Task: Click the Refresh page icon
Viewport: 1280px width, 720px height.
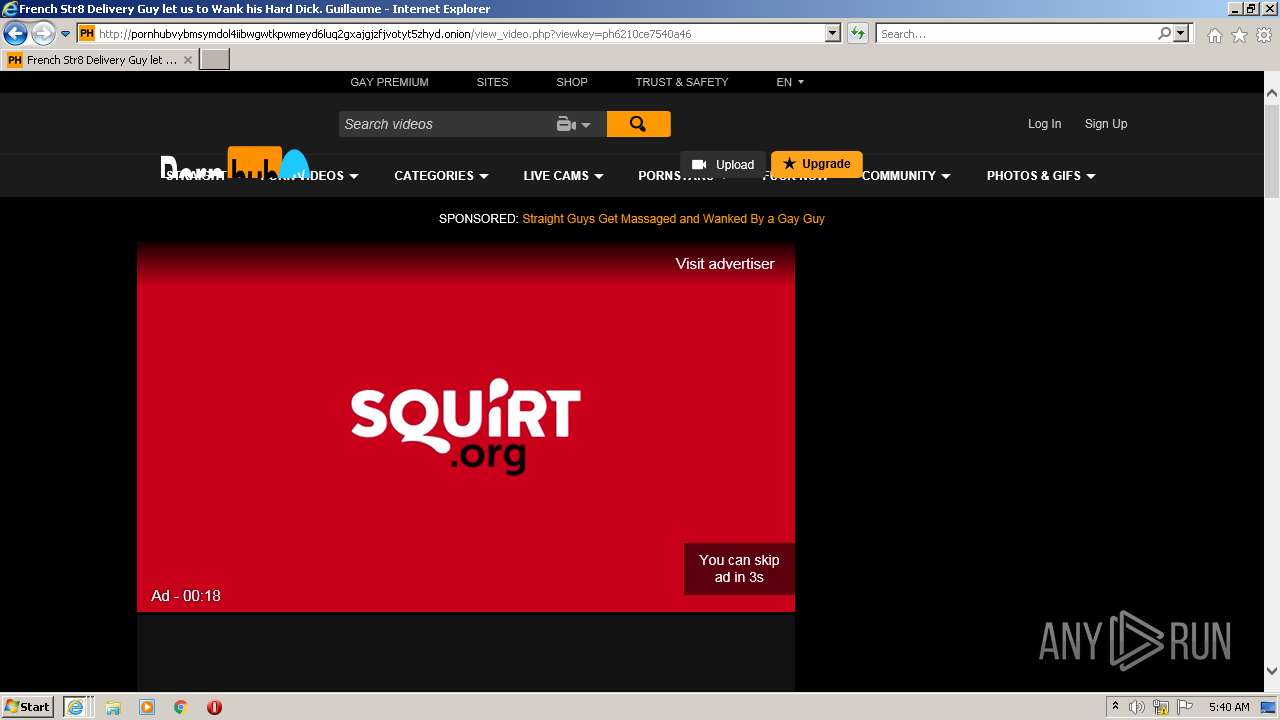Action: (x=858, y=34)
